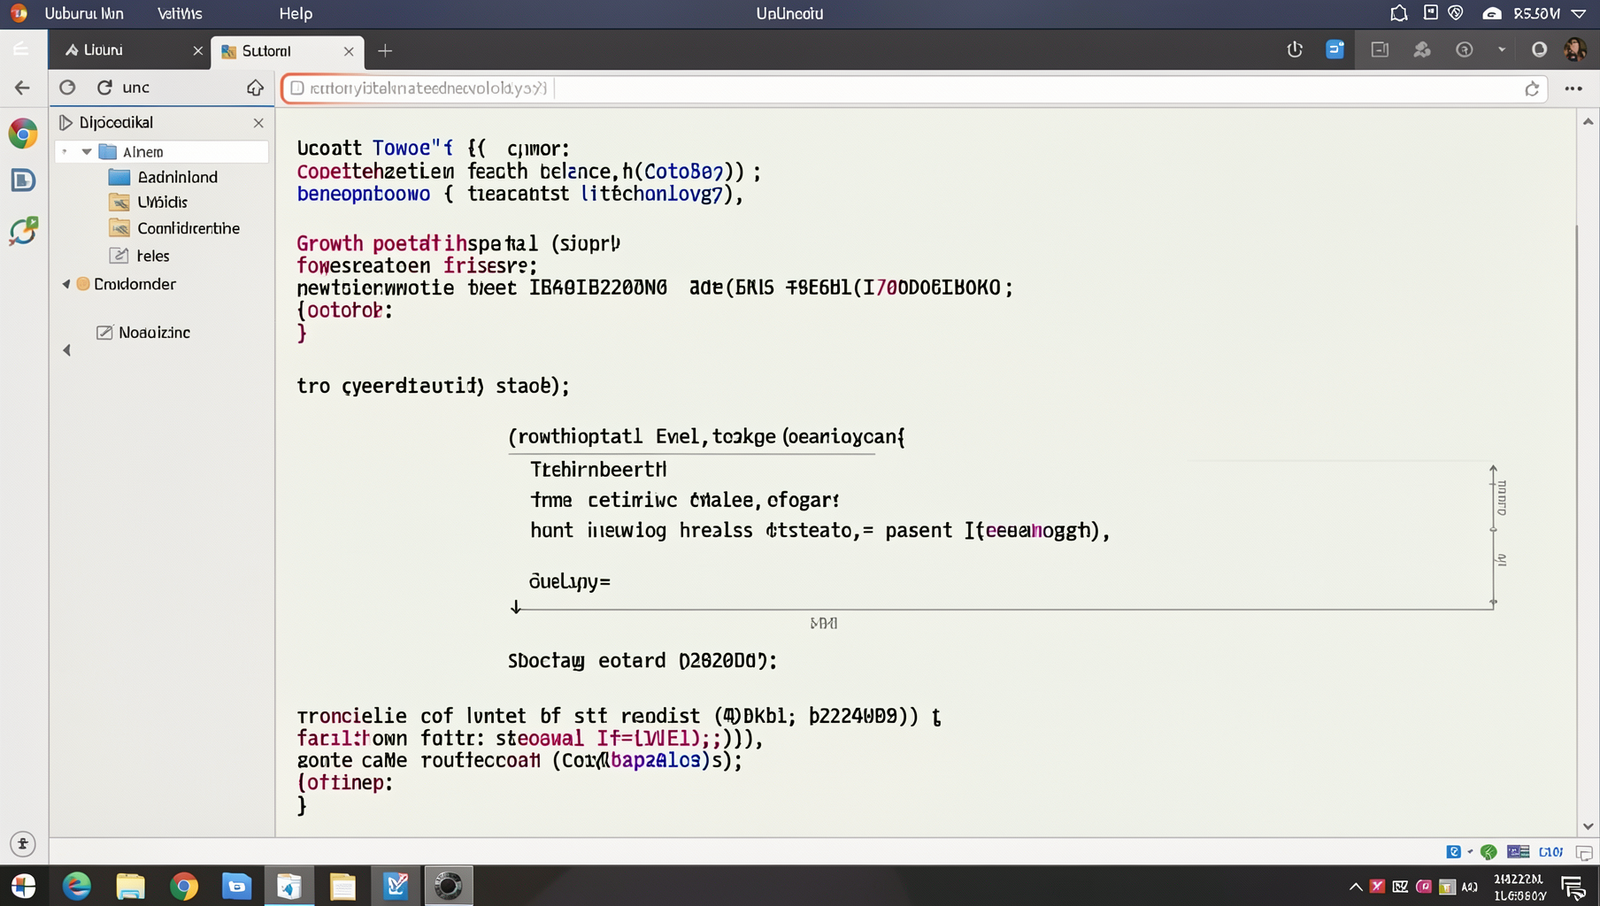Close the Dijocodikal side panel
The image size is (1600, 906).
tap(258, 123)
